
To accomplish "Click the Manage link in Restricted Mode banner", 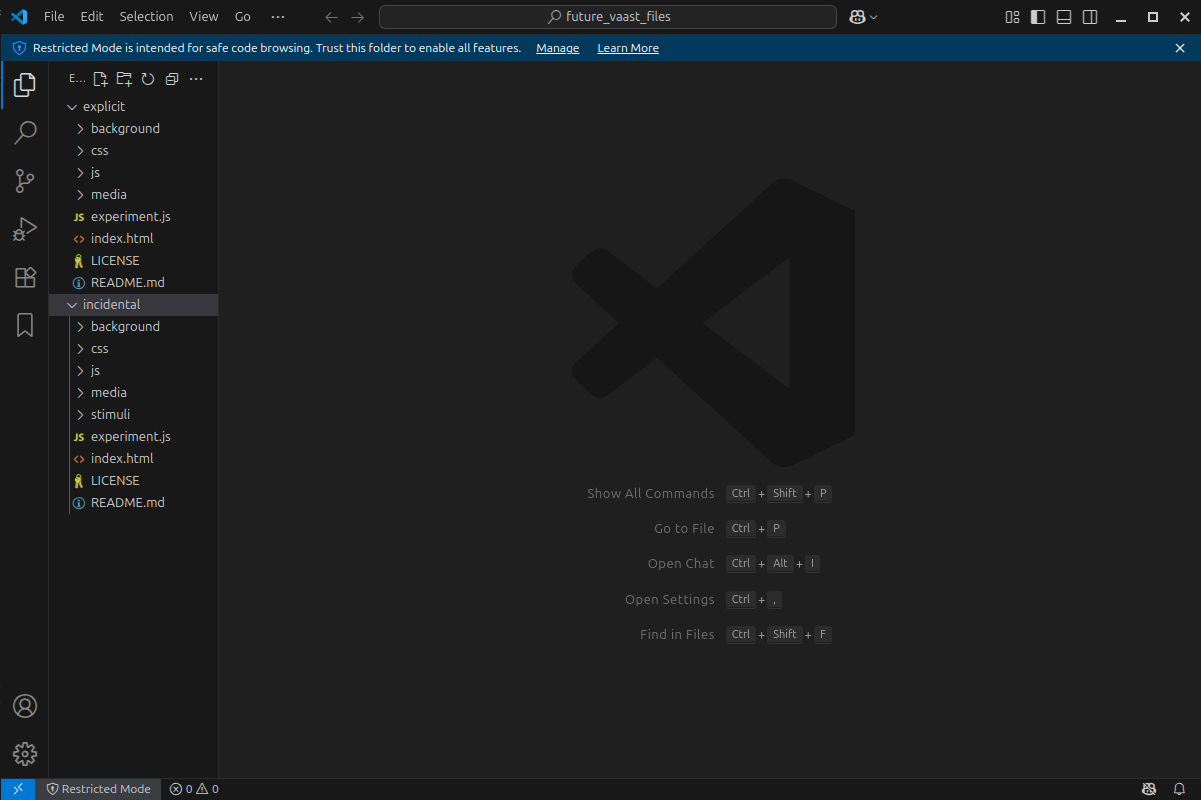I will point(557,48).
